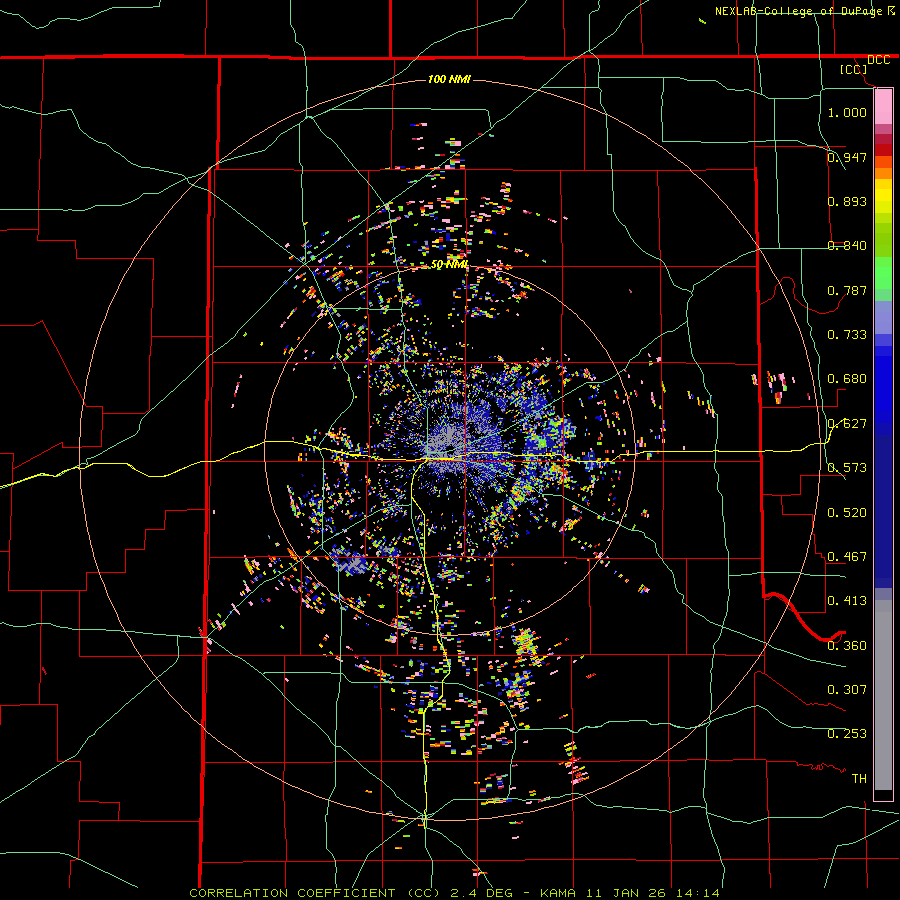Click the 50 NMI range ring label
Image resolution: width=900 pixels, height=900 pixels.
pyautogui.click(x=449, y=265)
